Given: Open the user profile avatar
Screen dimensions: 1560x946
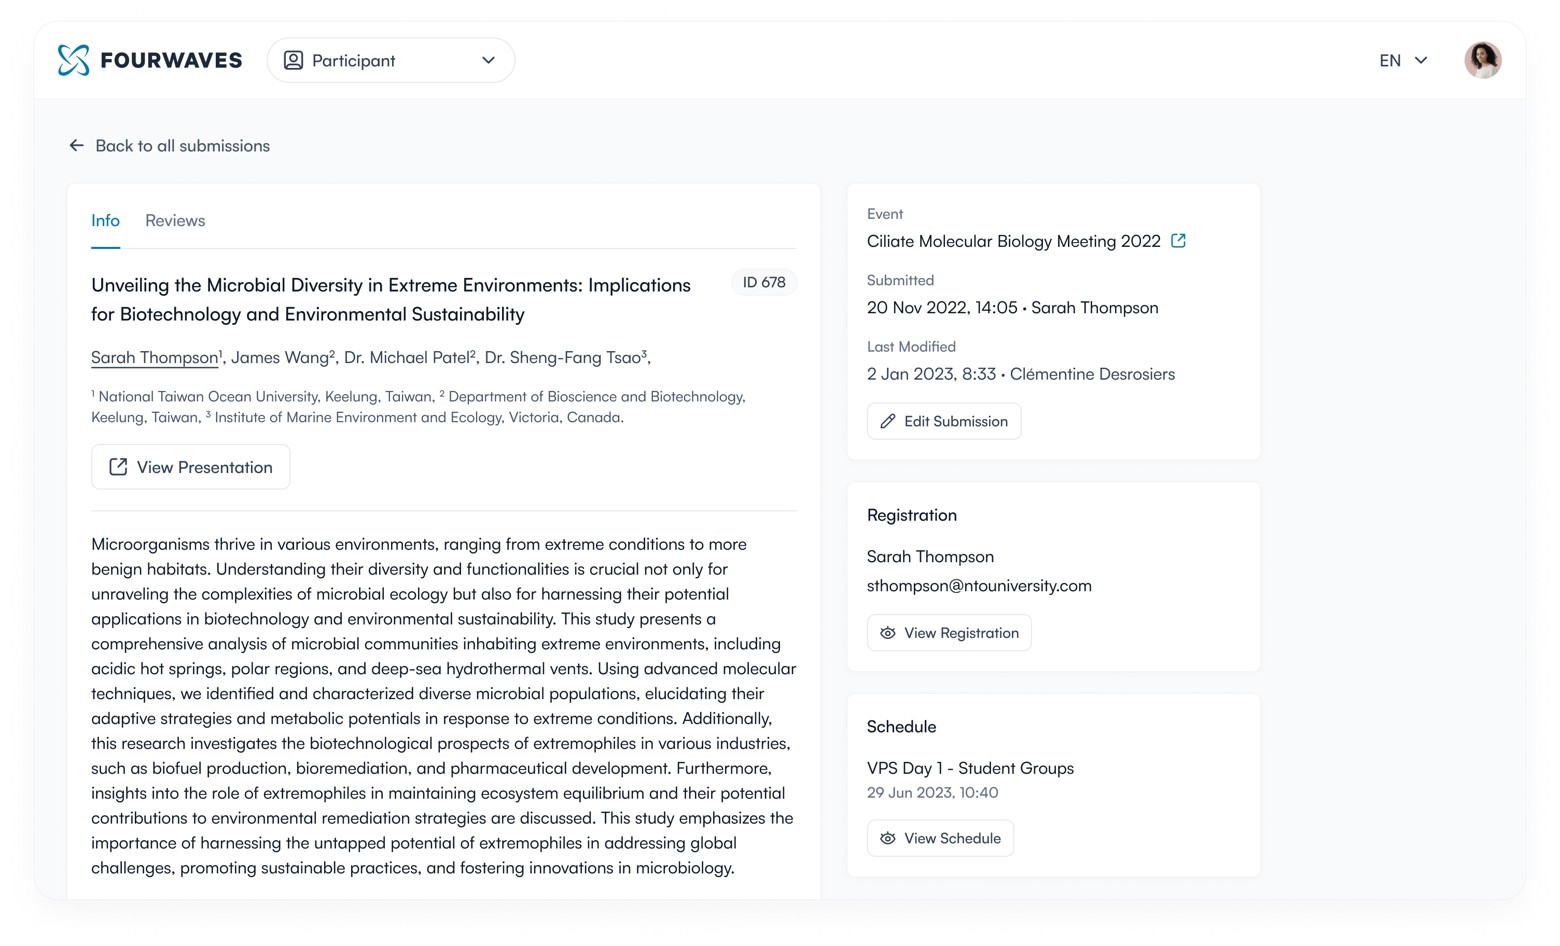Looking at the screenshot, I should 1482,60.
